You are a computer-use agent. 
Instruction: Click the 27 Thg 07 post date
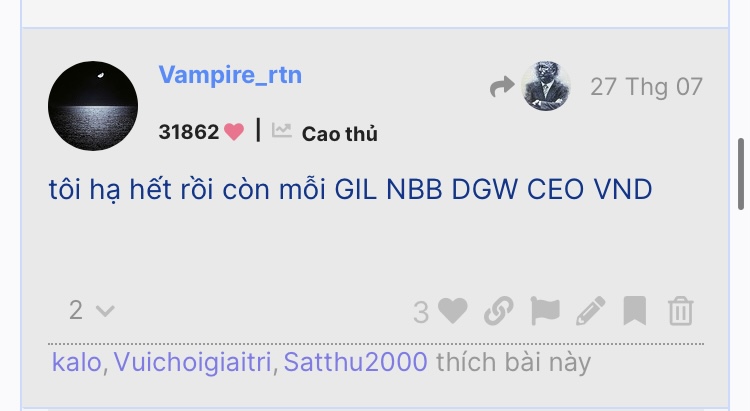coord(646,87)
